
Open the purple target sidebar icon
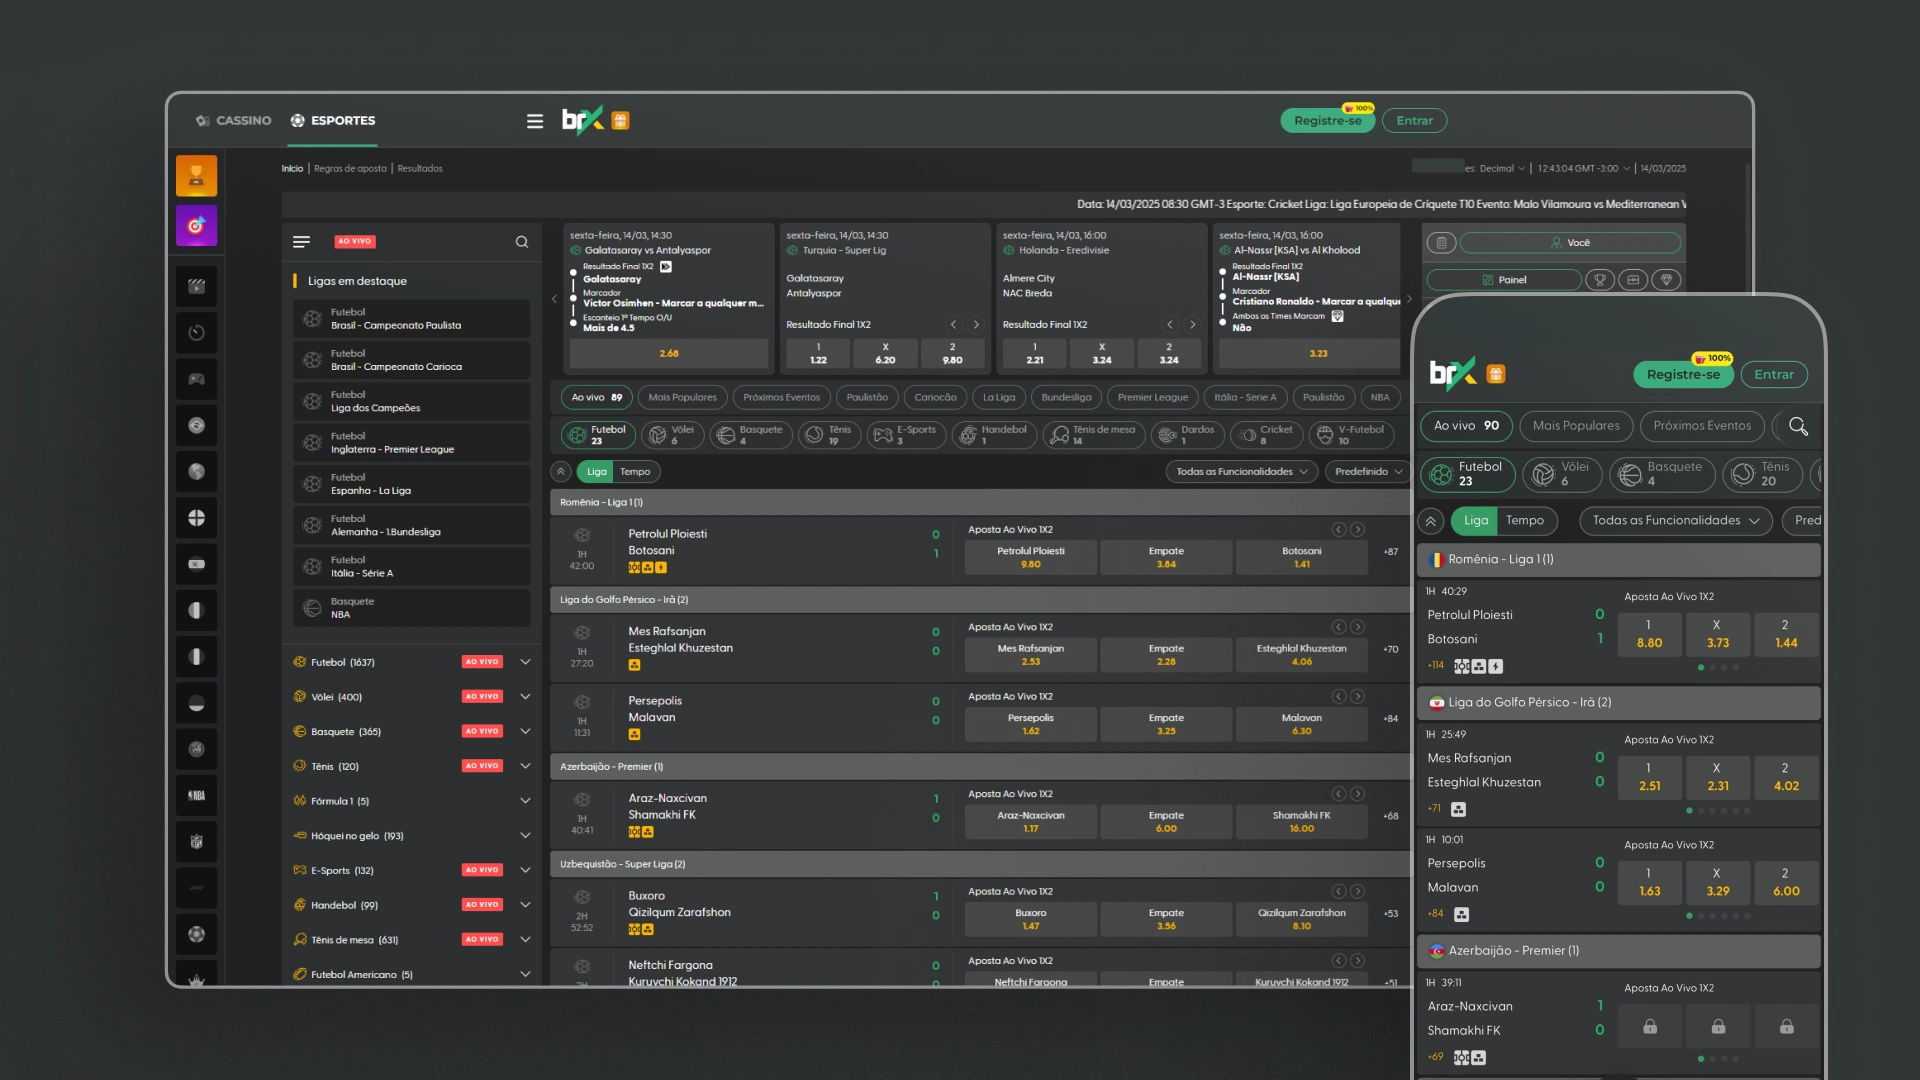pos(196,225)
